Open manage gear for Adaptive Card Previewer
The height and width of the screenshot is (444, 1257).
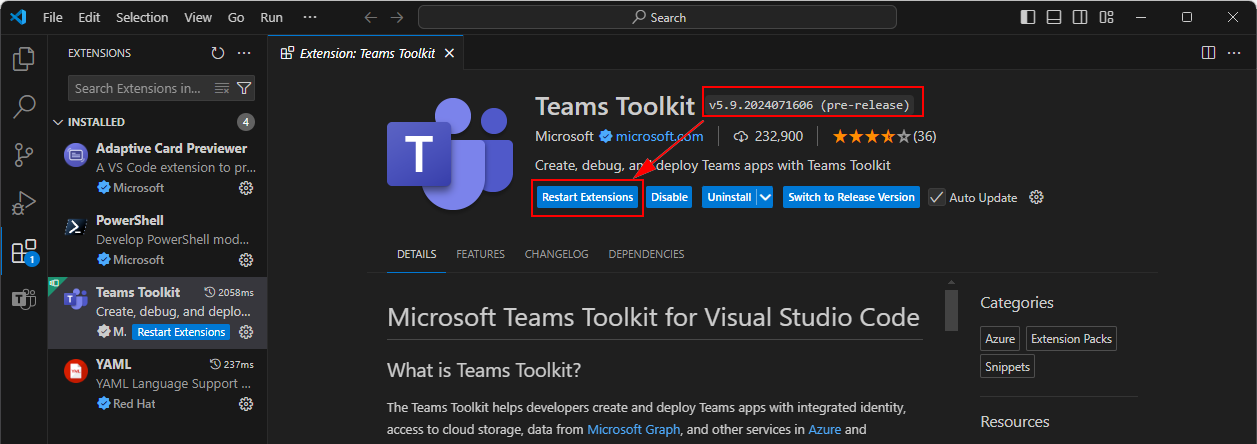pyautogui.click(x=246, y=188)
